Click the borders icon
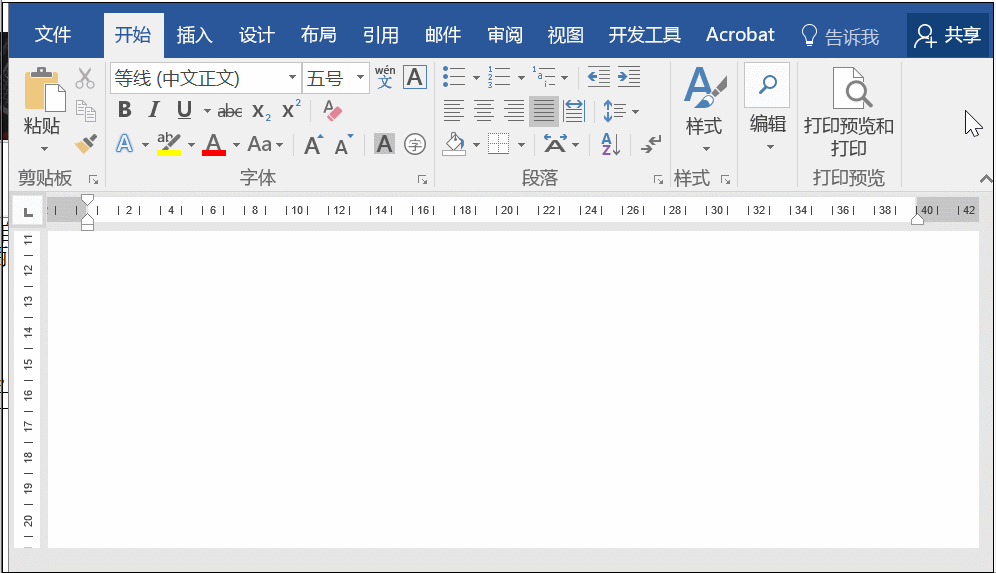This screenshot has width=996, height=573. tap(499, 144)
